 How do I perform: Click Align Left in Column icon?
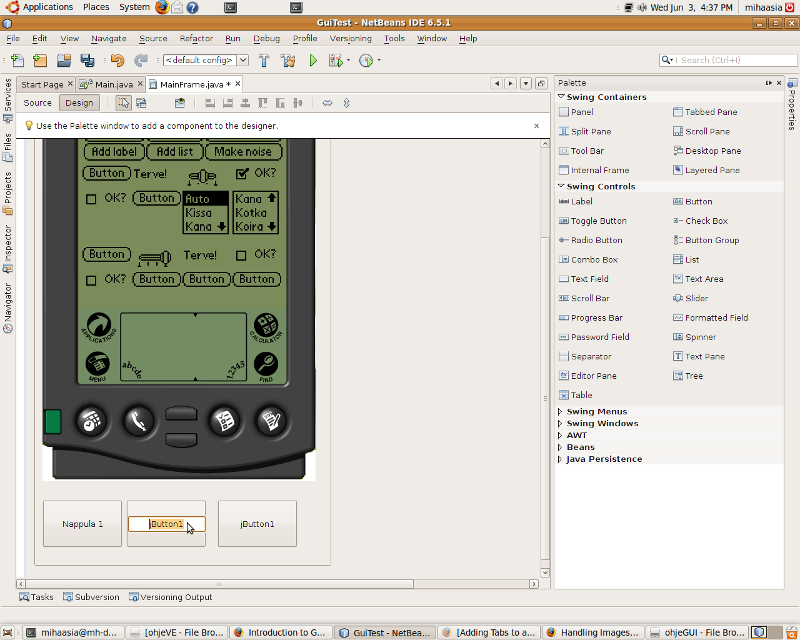[x=210, y=103]
